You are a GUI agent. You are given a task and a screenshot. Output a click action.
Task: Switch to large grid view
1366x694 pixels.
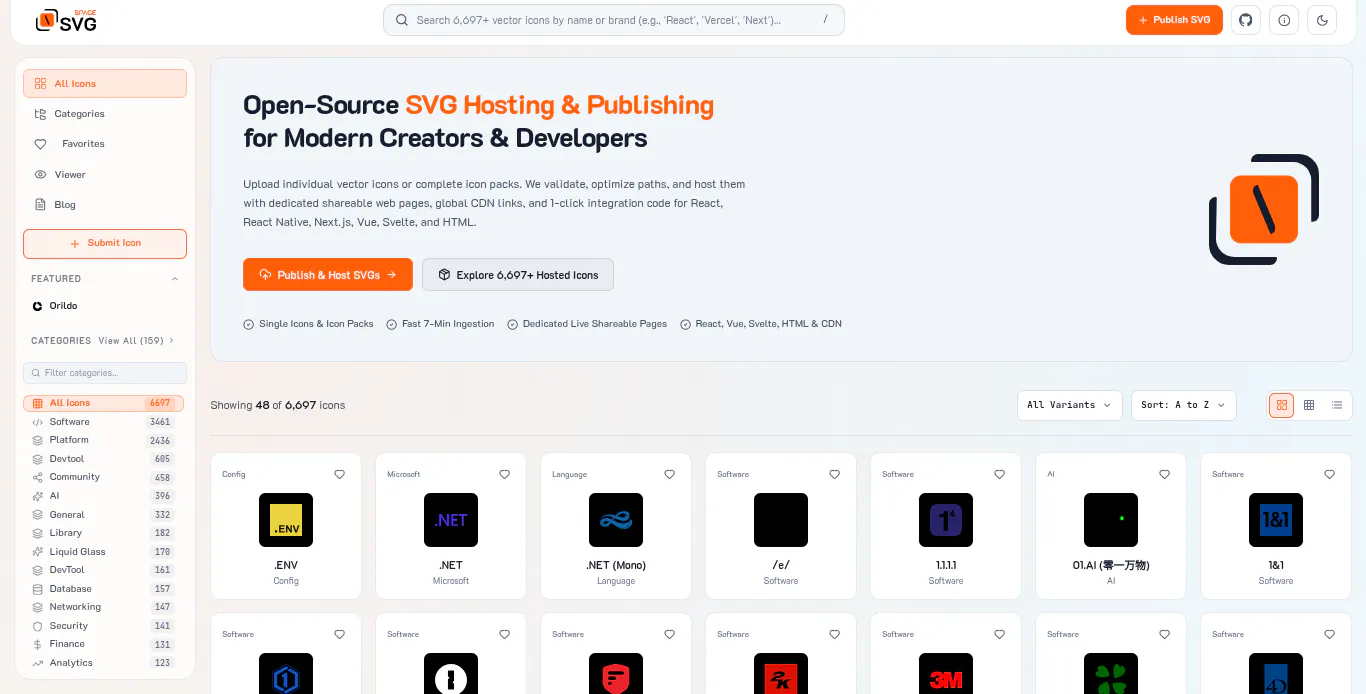[x=1281, y=405]
